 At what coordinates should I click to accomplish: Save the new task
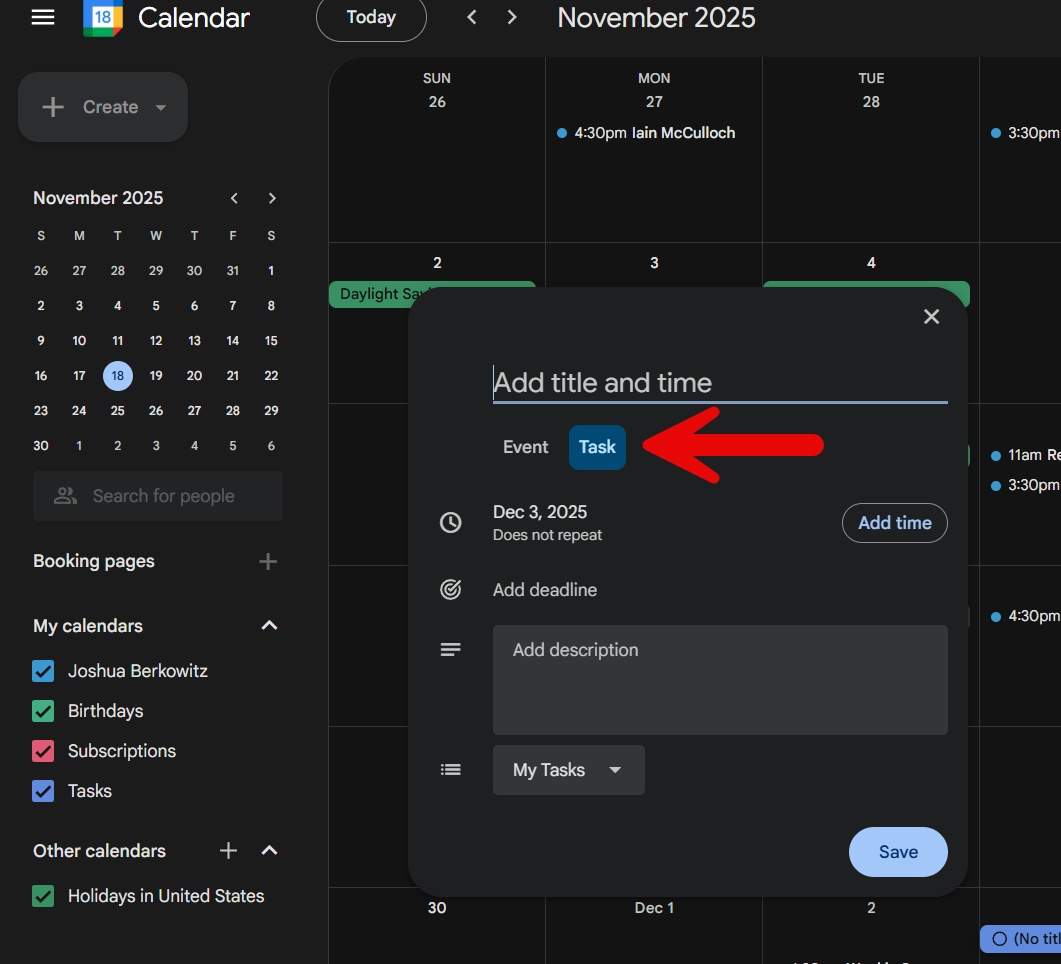(x=897, y=852)
